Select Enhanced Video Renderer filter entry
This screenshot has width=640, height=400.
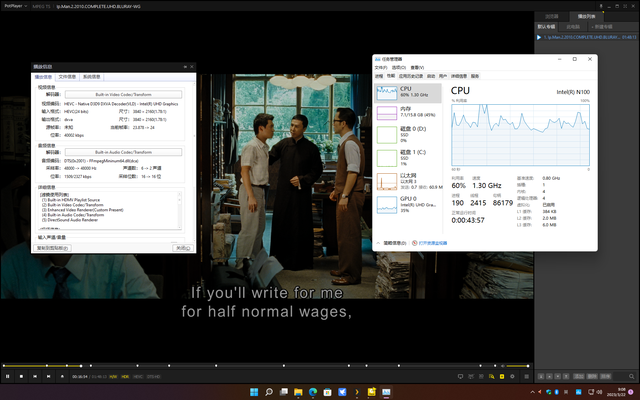tap(82, 210)
